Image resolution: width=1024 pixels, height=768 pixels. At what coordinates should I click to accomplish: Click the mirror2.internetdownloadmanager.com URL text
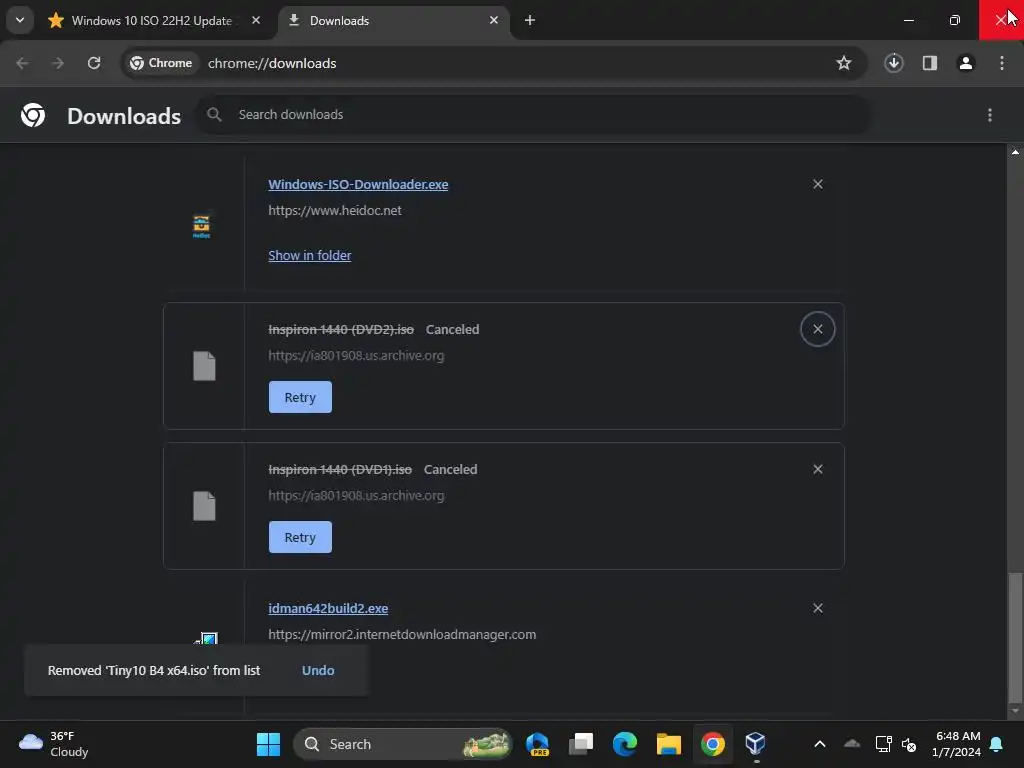(402, 634)
